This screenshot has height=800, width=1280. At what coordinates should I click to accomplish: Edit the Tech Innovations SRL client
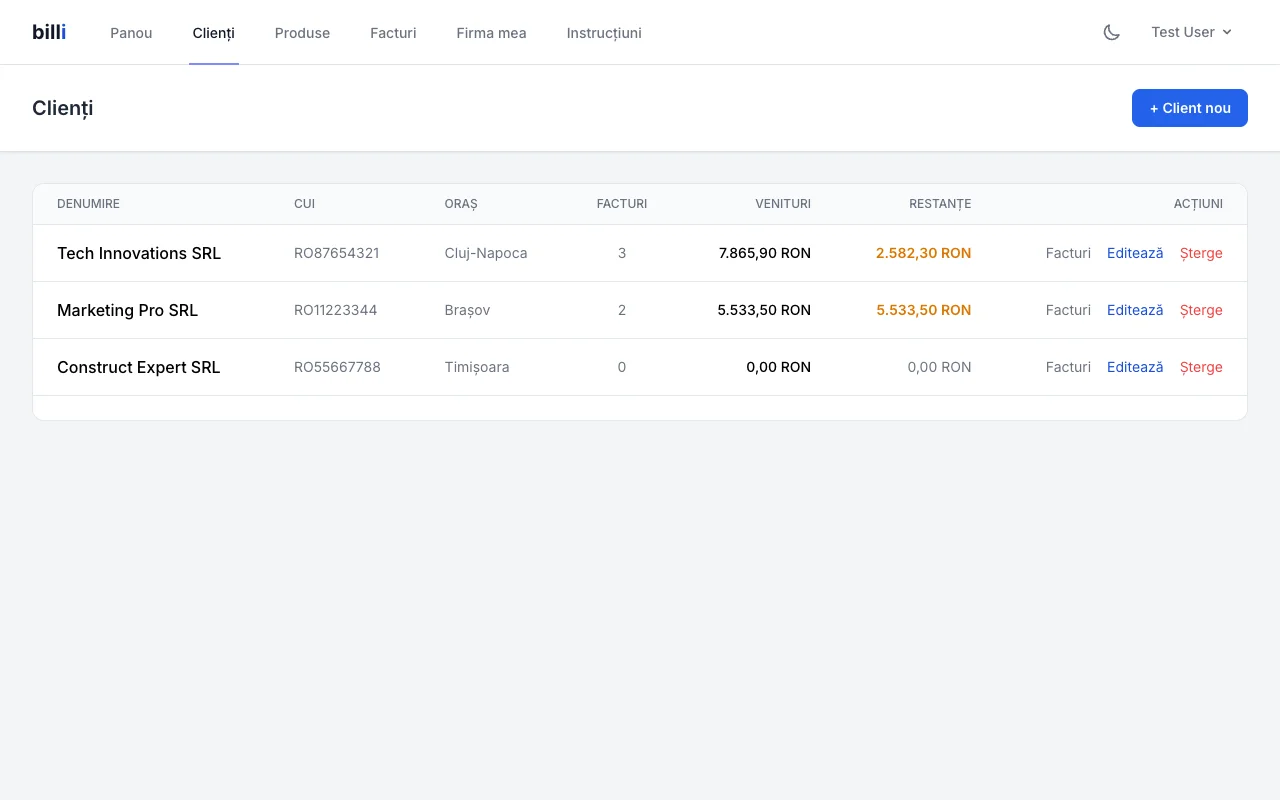pos(1135,253)
